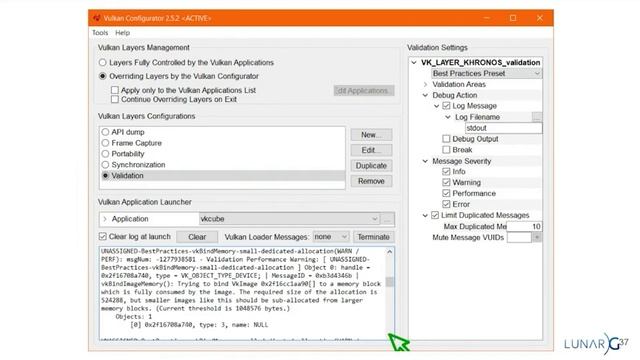This screenshot has width=640, height=360.
Task: Click the Edit Applications button
Action: coord(364,91)
